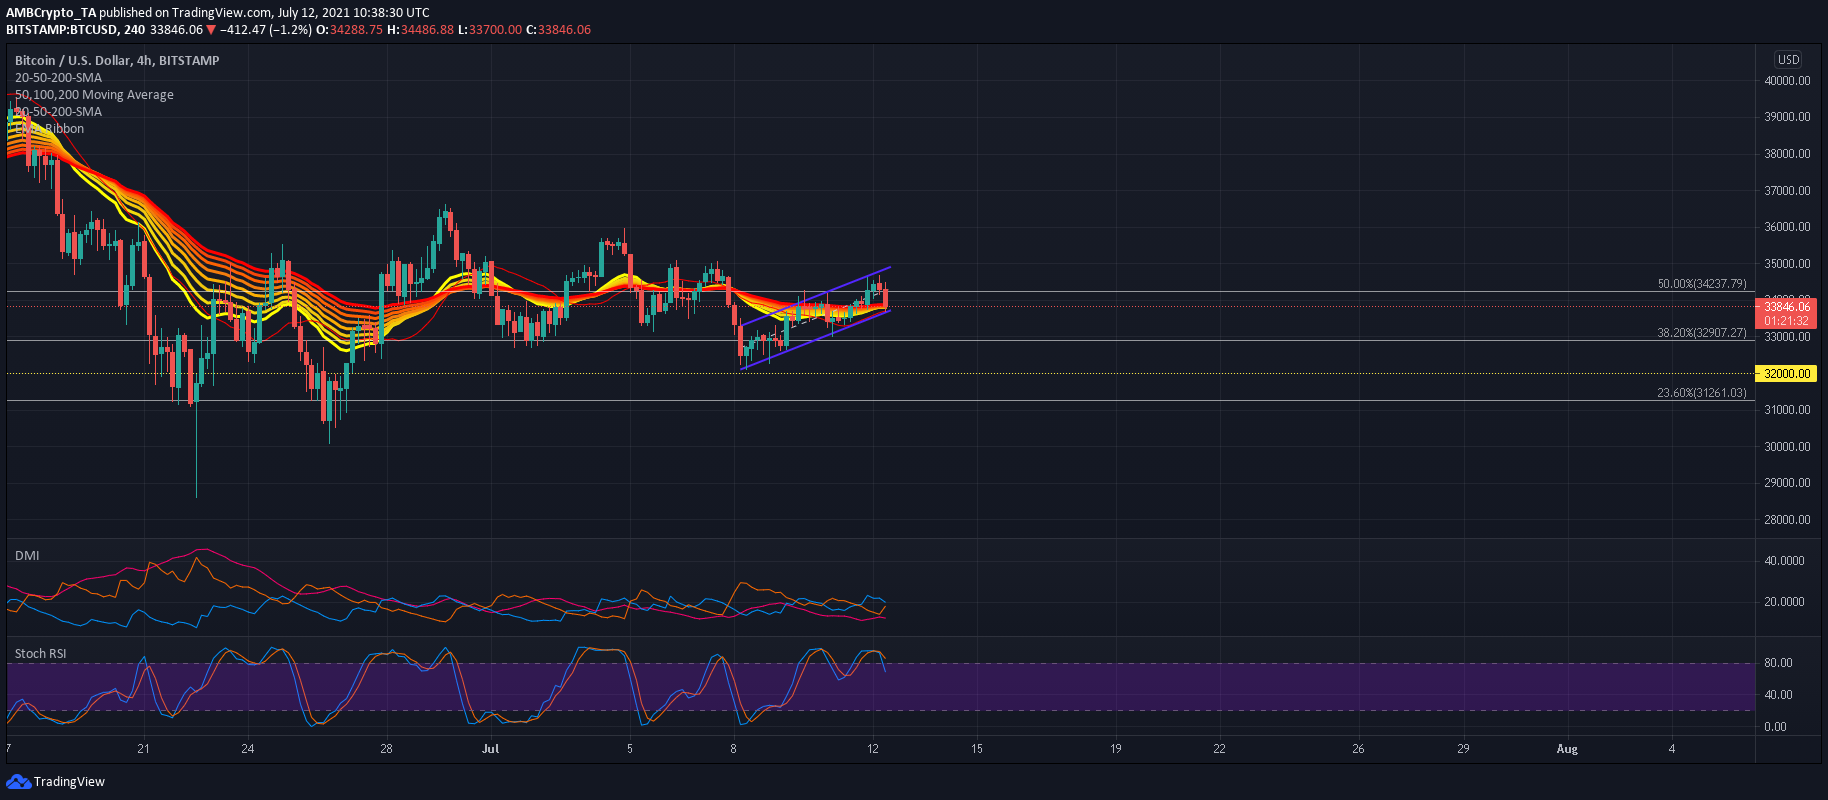1828x800 pixels.
Task: Click the 30000.00 price axis label
Action: click(1787, 447)
